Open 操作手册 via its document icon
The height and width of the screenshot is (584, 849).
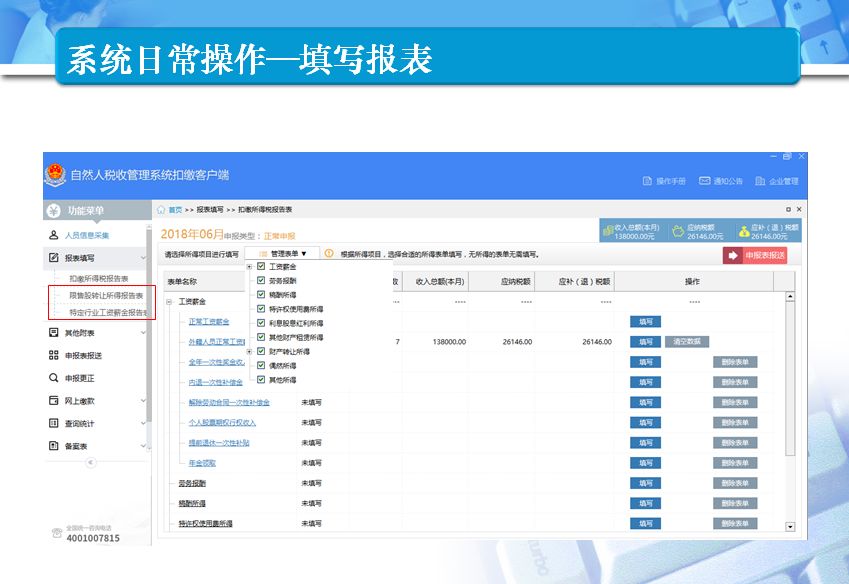(647, 181)
